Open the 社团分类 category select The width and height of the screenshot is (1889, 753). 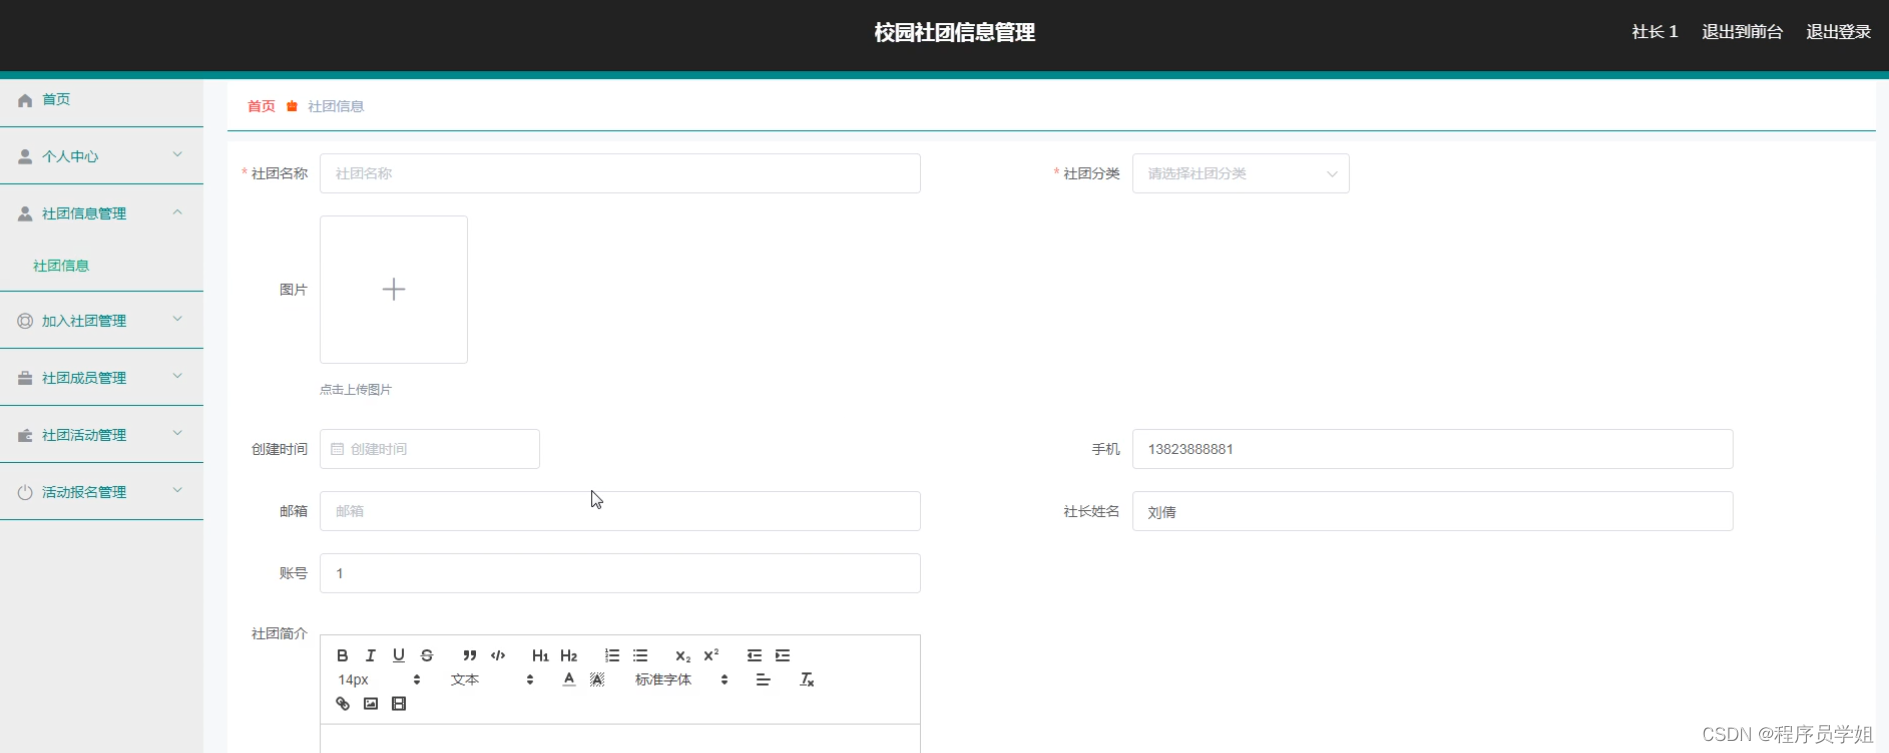click(x=1240, y=173)
